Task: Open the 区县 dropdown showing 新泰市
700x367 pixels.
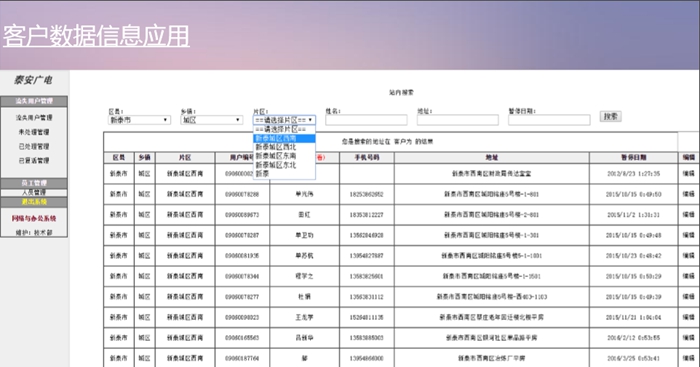Action: [139, 120]
